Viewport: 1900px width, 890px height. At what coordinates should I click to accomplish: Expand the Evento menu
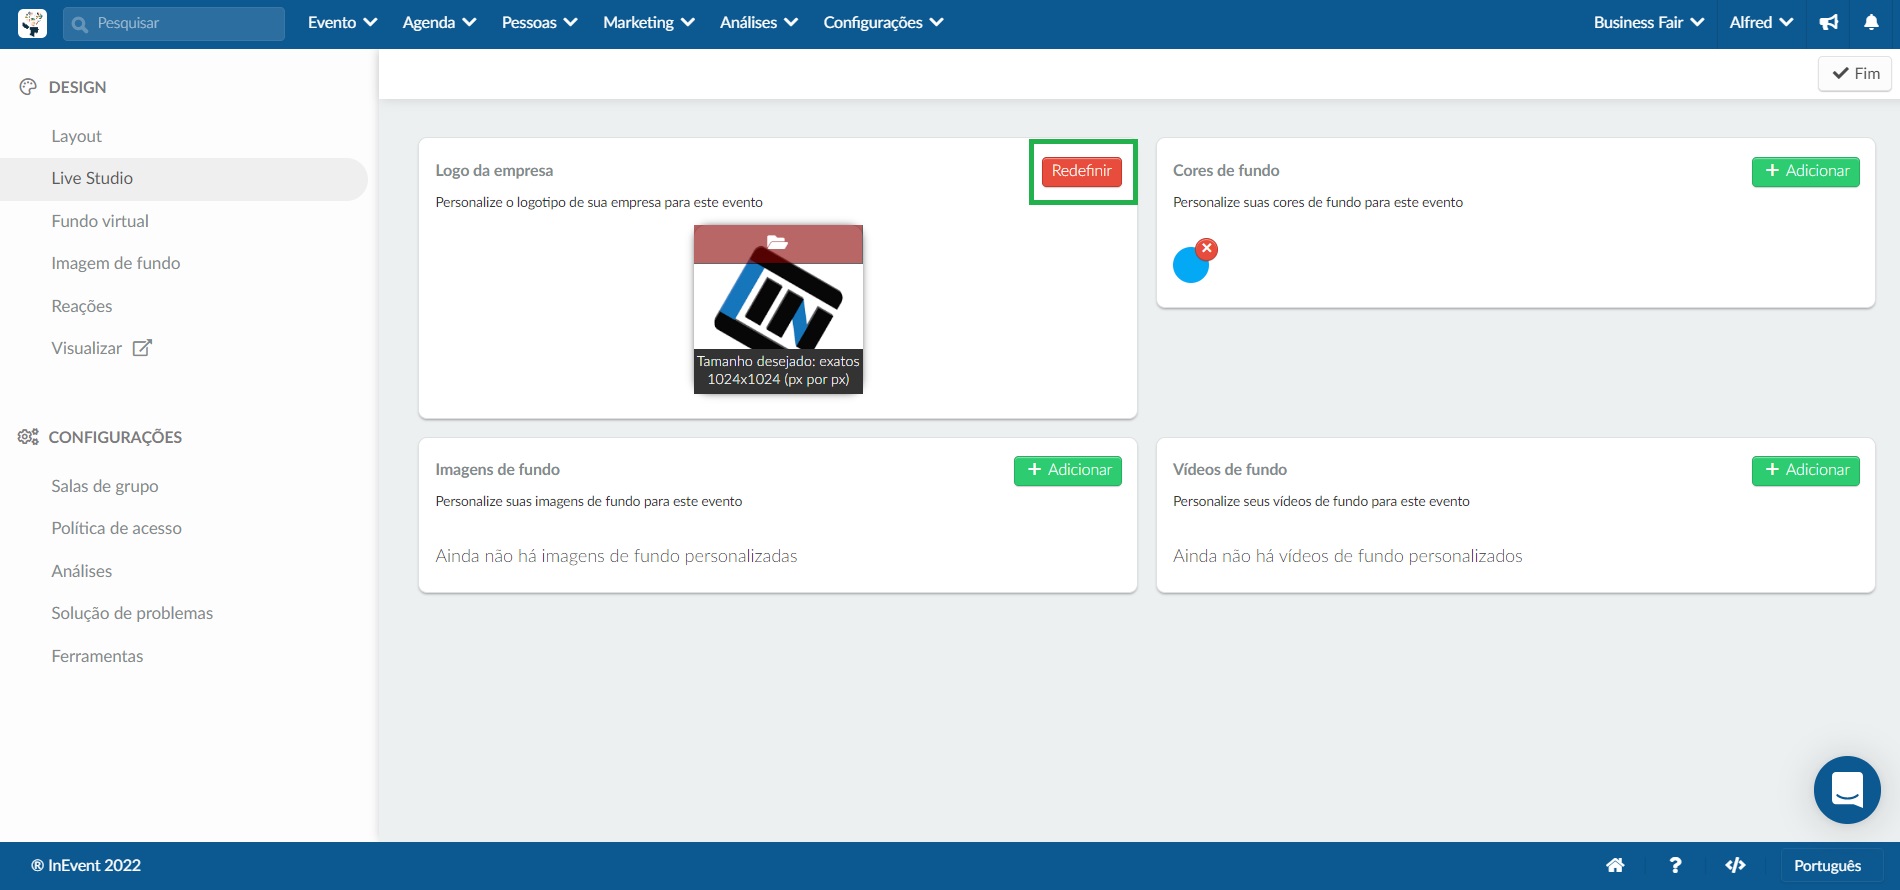pos(342,22)
